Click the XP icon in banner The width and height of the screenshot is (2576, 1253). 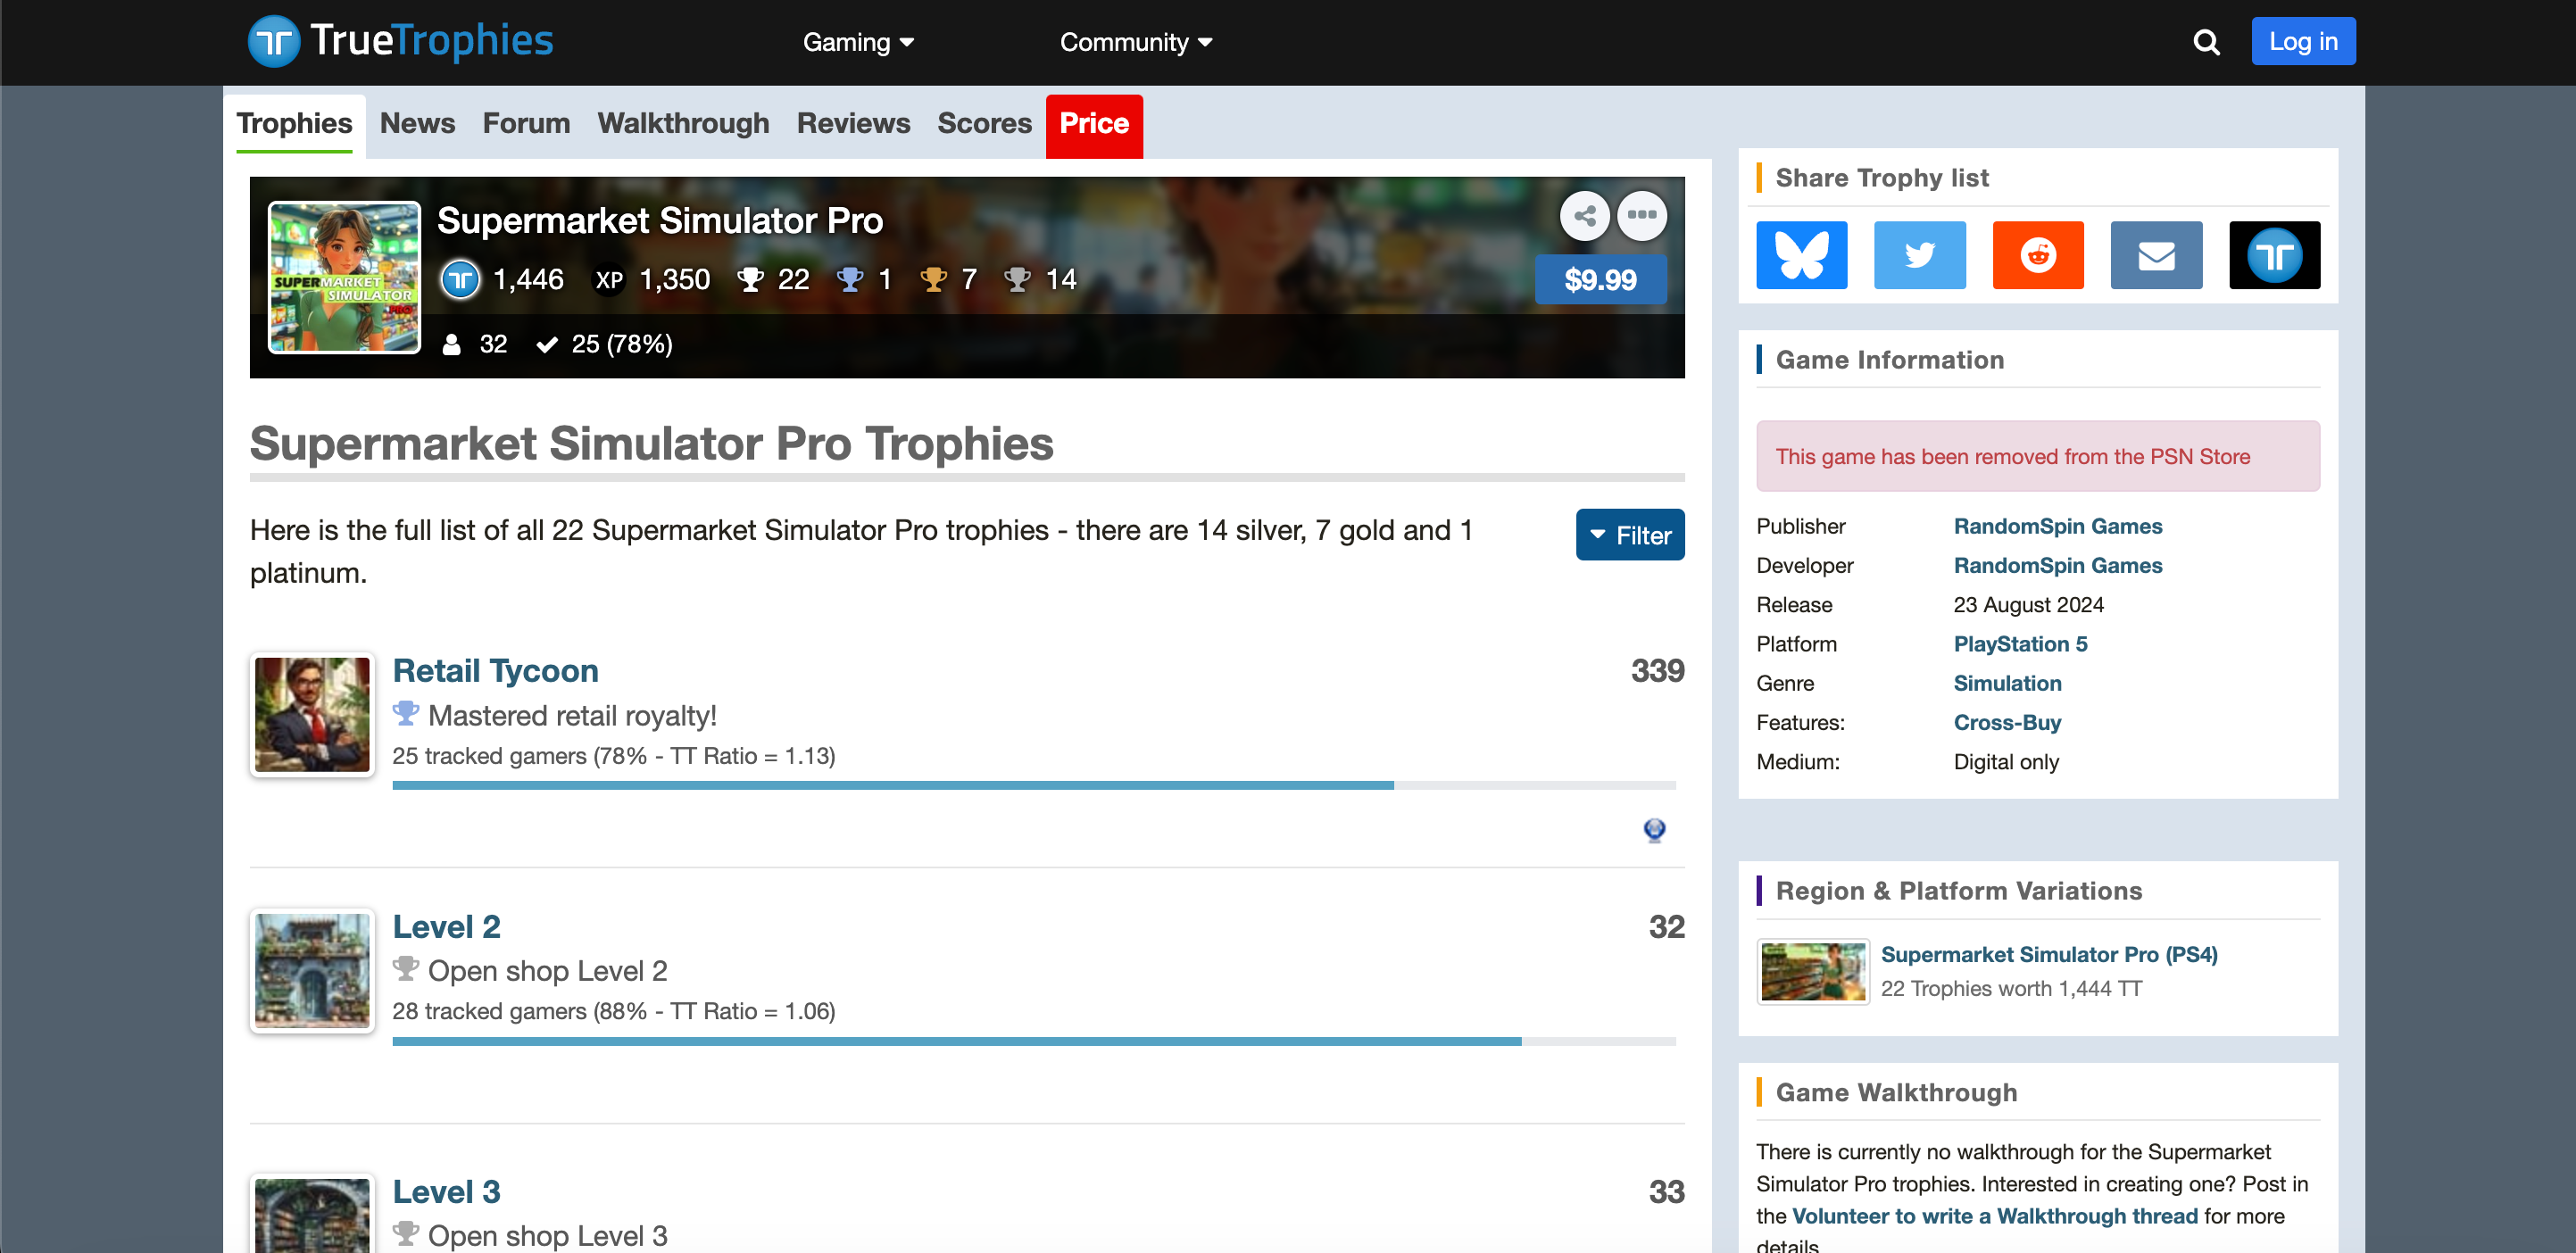(x=609, y=280)
